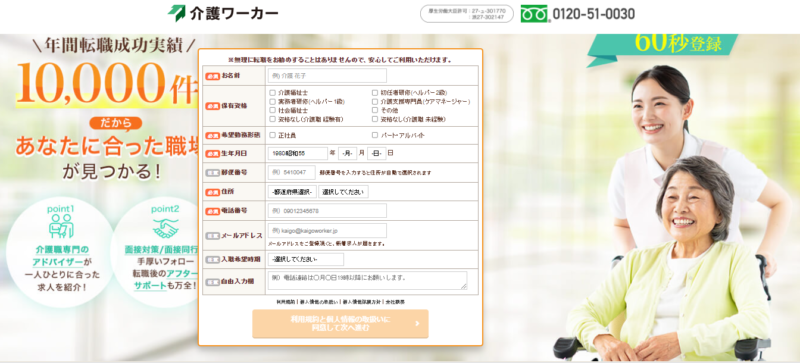Viewport: 800px width, 363px height.
Task: Click the email registration note below field
Action: click(327, 244)
